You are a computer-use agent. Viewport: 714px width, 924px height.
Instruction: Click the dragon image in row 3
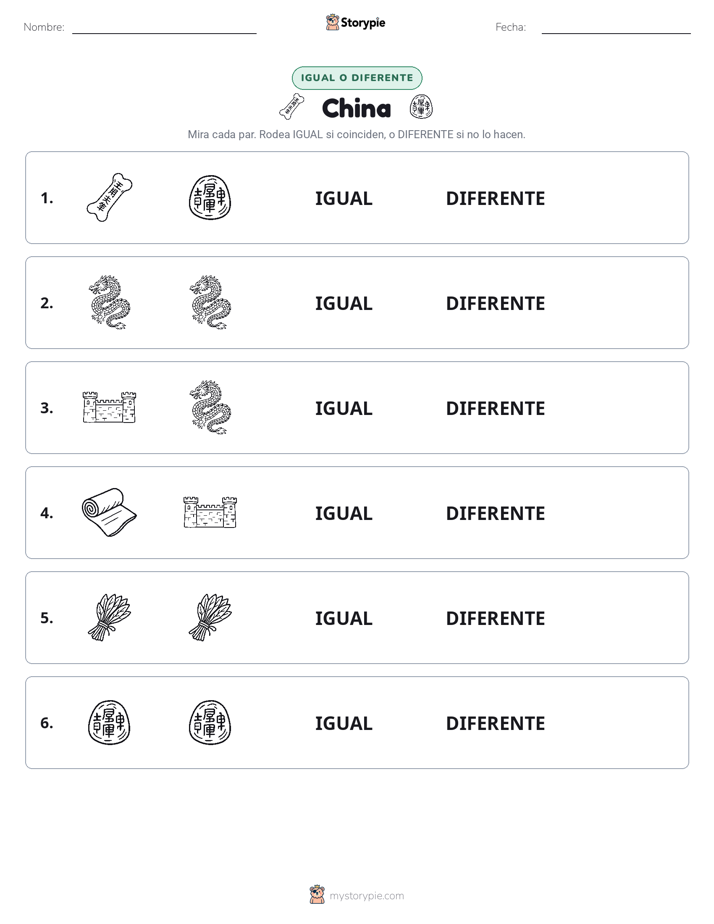coord(210,407)
